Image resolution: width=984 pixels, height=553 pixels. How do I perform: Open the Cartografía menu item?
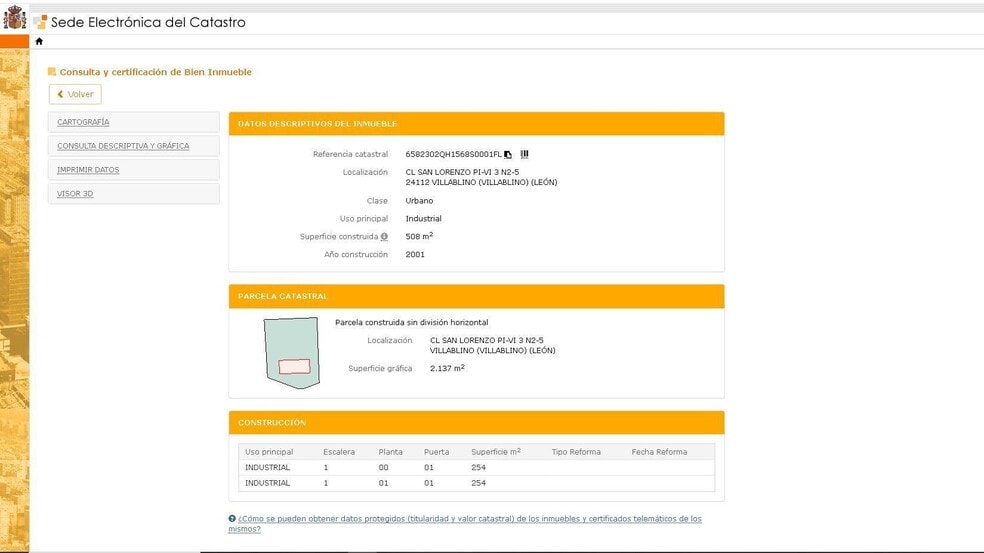click(x=84, y=122)
